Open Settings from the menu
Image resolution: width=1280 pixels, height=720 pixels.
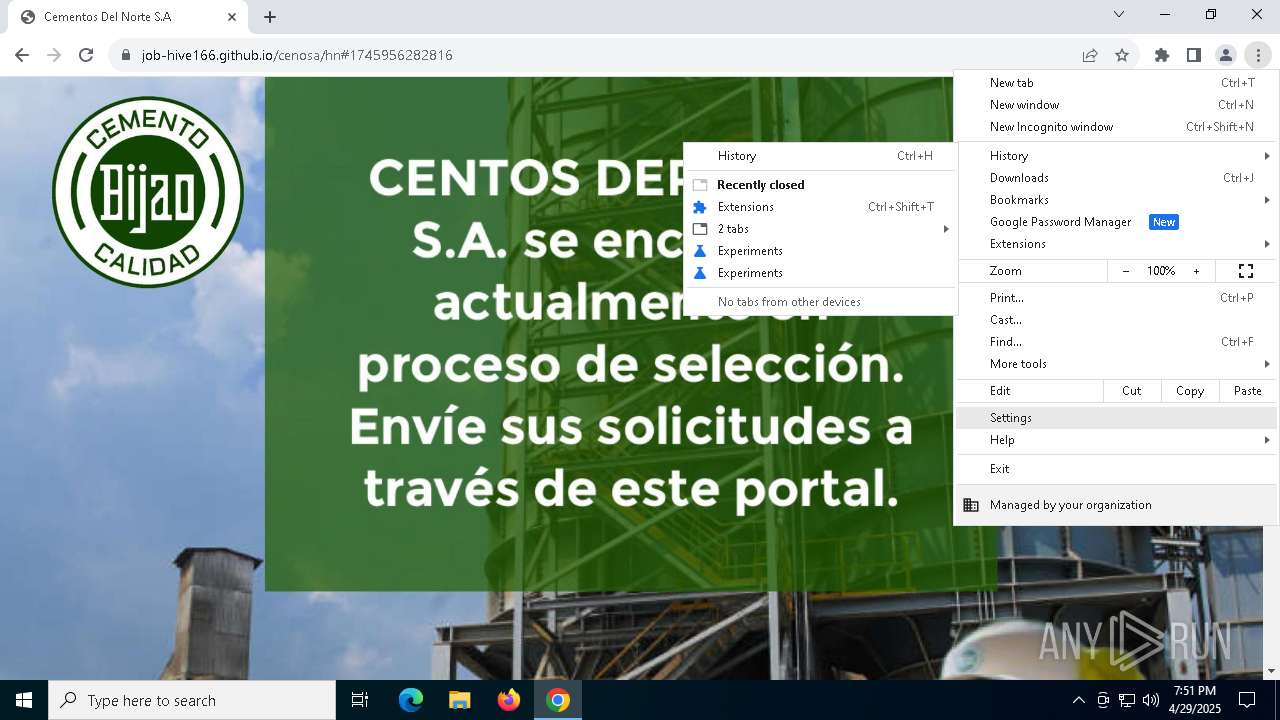click(x=1116, y=418)
